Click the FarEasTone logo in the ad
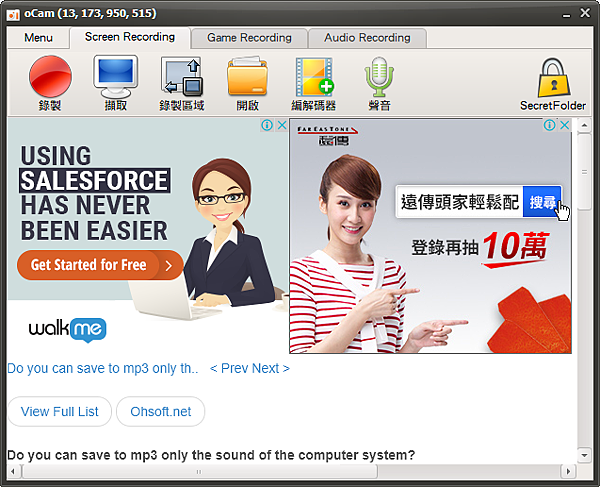The width and height of the screenshot is (600, 487). click(x=328, y=135)
